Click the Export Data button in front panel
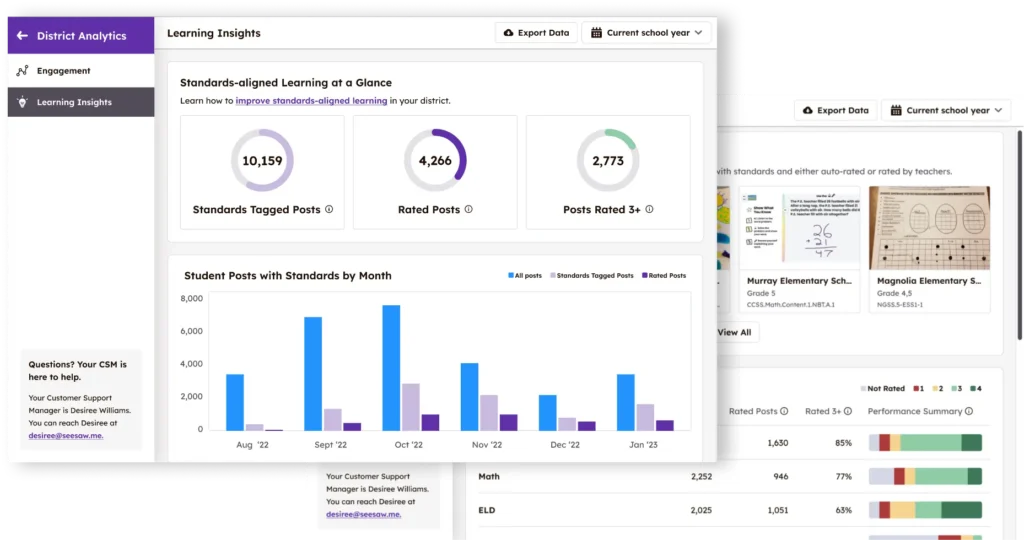Image resolution: width=1024 pixels, height=540 pixels. (x=536, y=33)
